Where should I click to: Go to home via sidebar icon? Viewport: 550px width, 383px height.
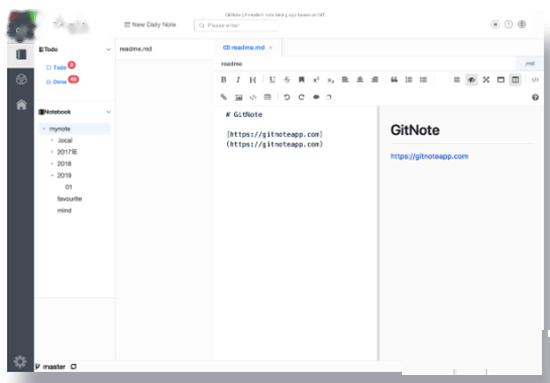pos(21,104)
